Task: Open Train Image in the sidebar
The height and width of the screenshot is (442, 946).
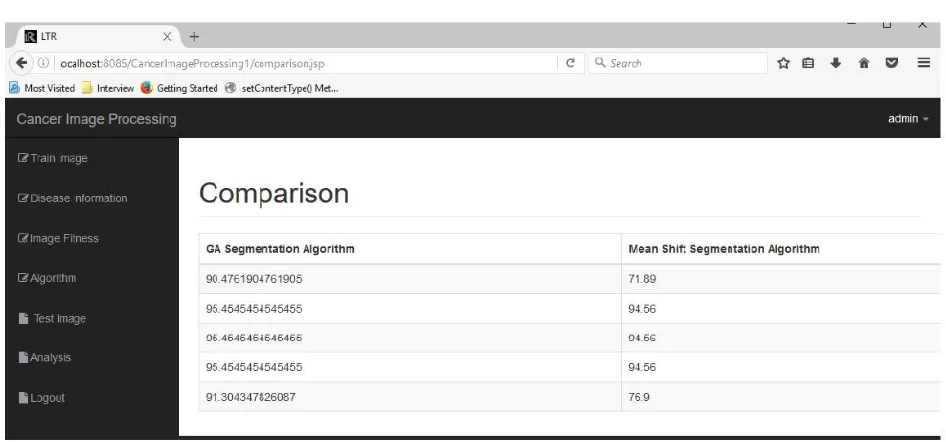Action: click(x=53, y=158)
